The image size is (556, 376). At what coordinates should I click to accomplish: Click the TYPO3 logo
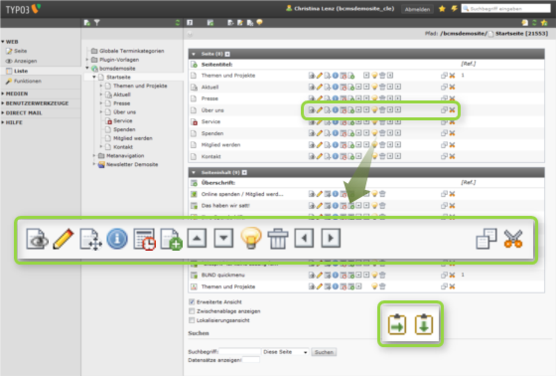point(23,9)
